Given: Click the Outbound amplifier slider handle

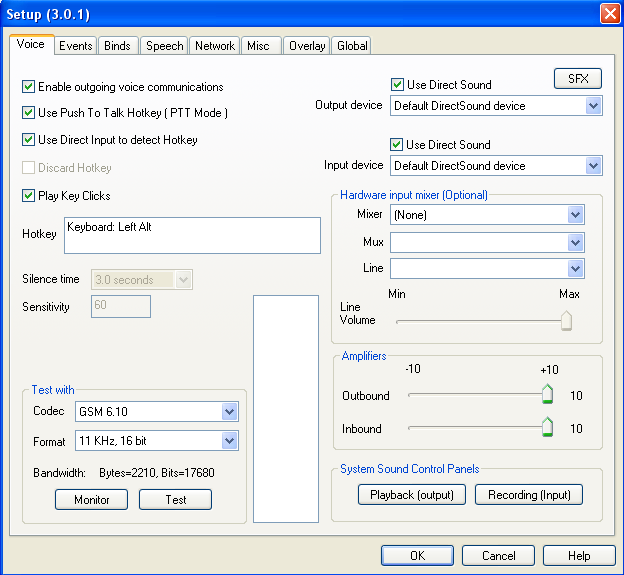Looking at the screenshot, I should pyautogui.click(x=547, y=395).
